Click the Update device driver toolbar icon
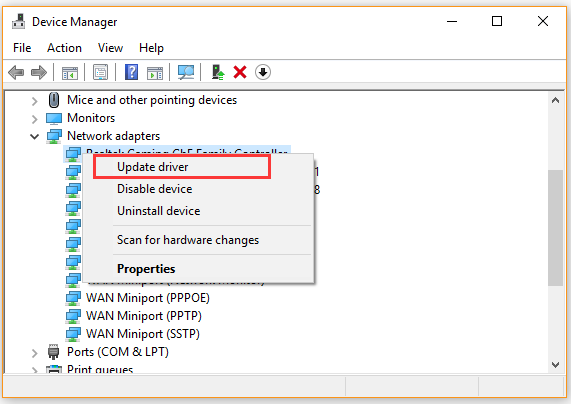Viewport: 571px width, 404px height. coord(217,72)
